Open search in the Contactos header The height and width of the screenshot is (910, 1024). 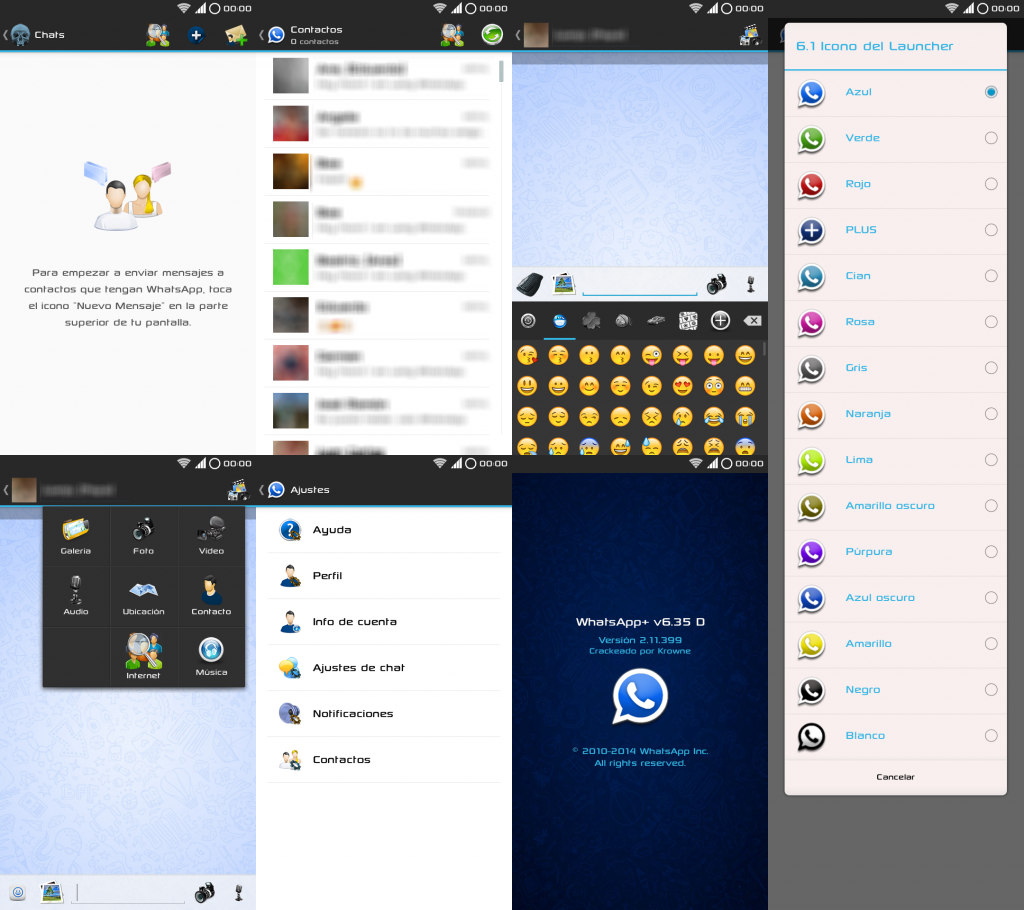452,35
